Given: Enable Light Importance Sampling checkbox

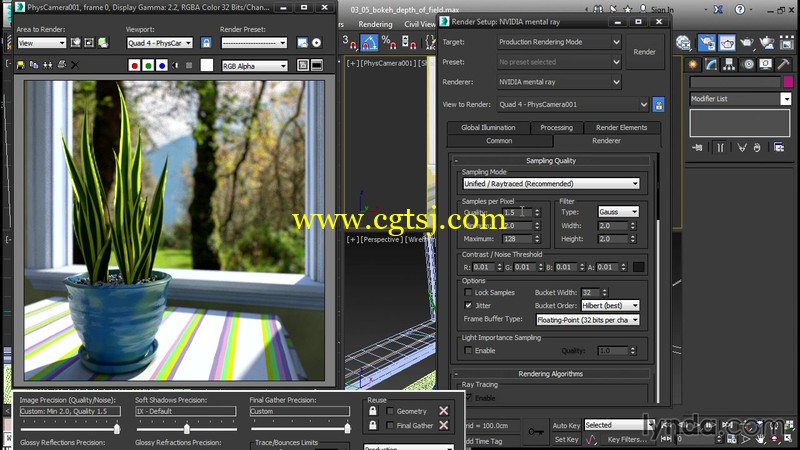Looking at the screenshot, I should point(468,351).
